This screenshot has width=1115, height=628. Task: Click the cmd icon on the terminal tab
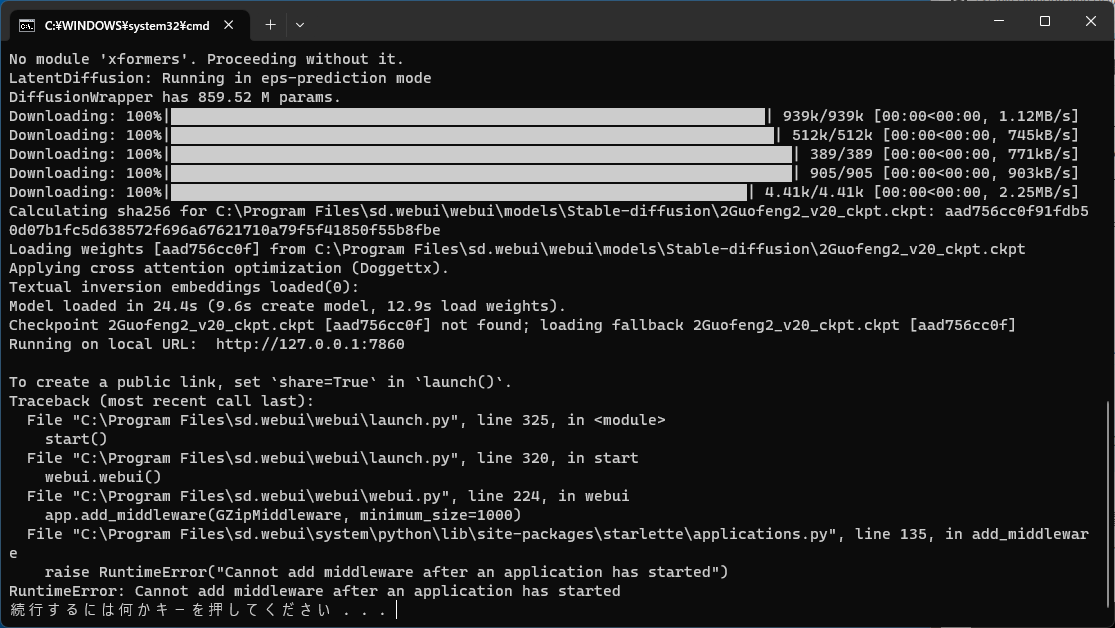point(26,25)
